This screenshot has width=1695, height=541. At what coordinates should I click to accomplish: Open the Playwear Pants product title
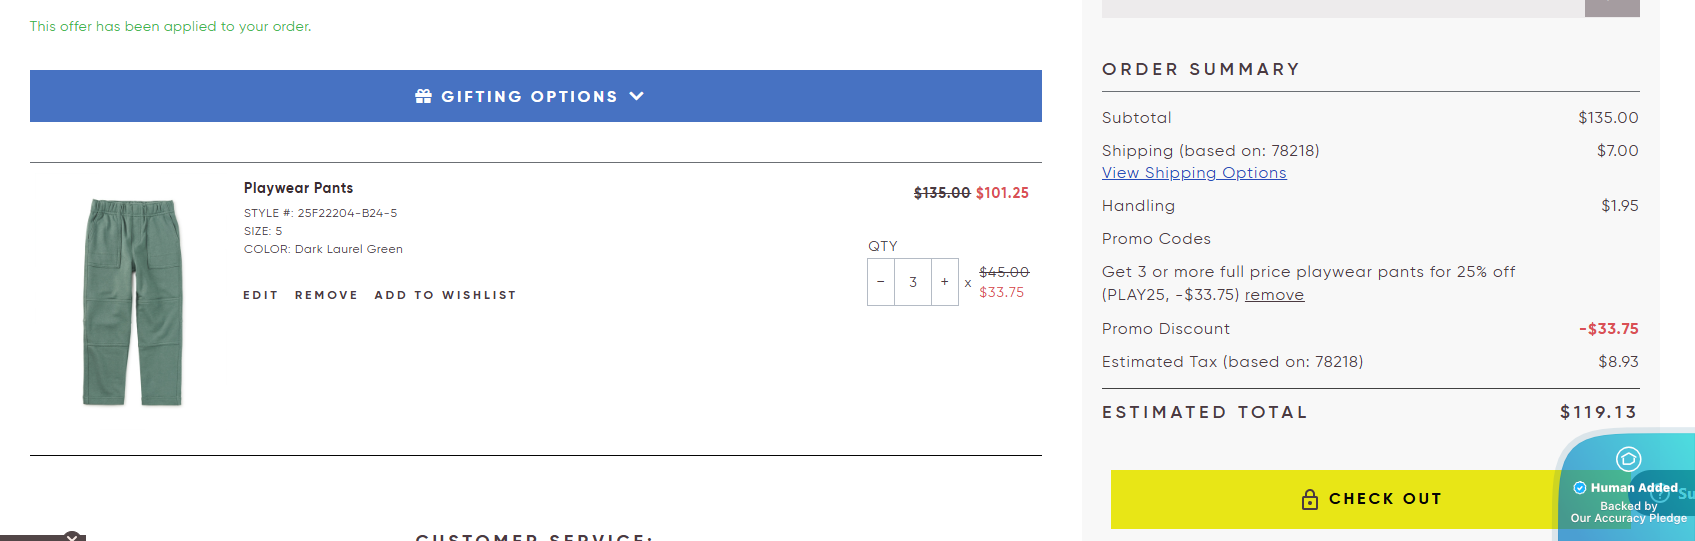[298, 188]
